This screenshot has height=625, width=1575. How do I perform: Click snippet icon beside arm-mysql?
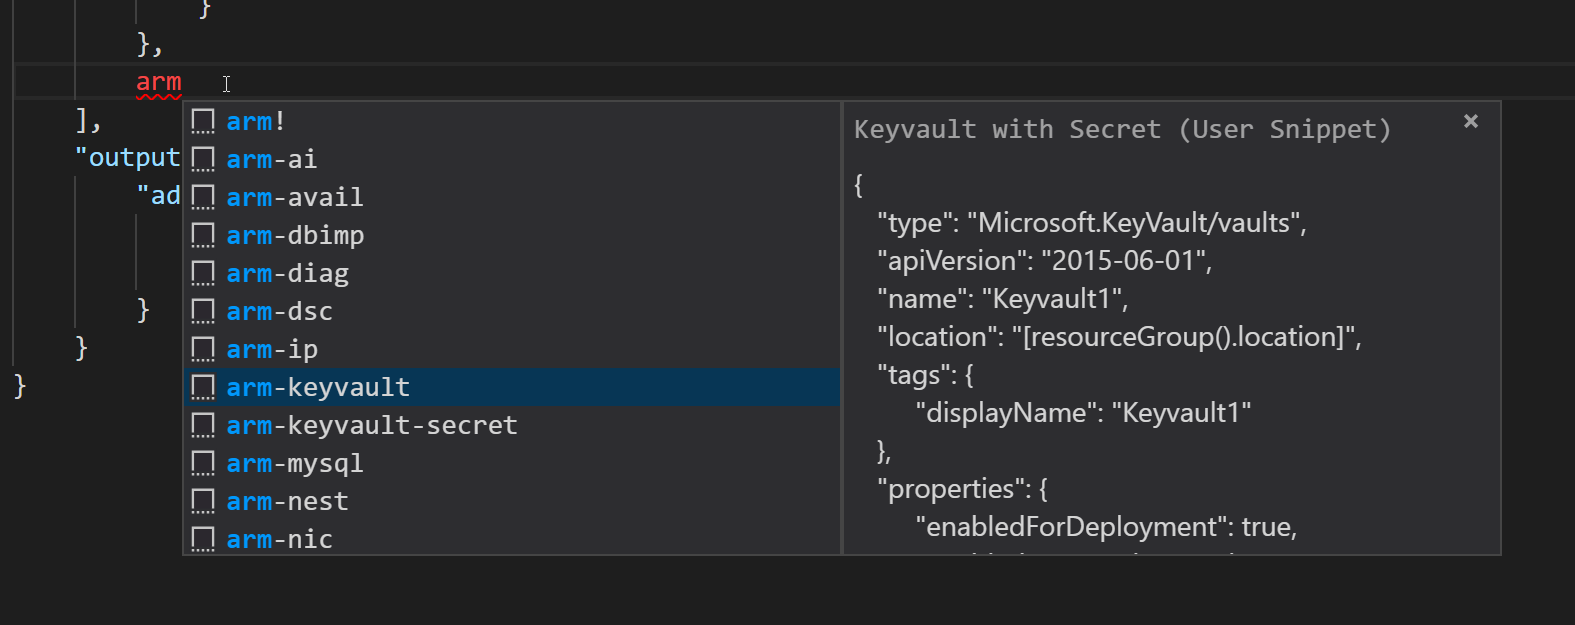[x=203, y=464]
